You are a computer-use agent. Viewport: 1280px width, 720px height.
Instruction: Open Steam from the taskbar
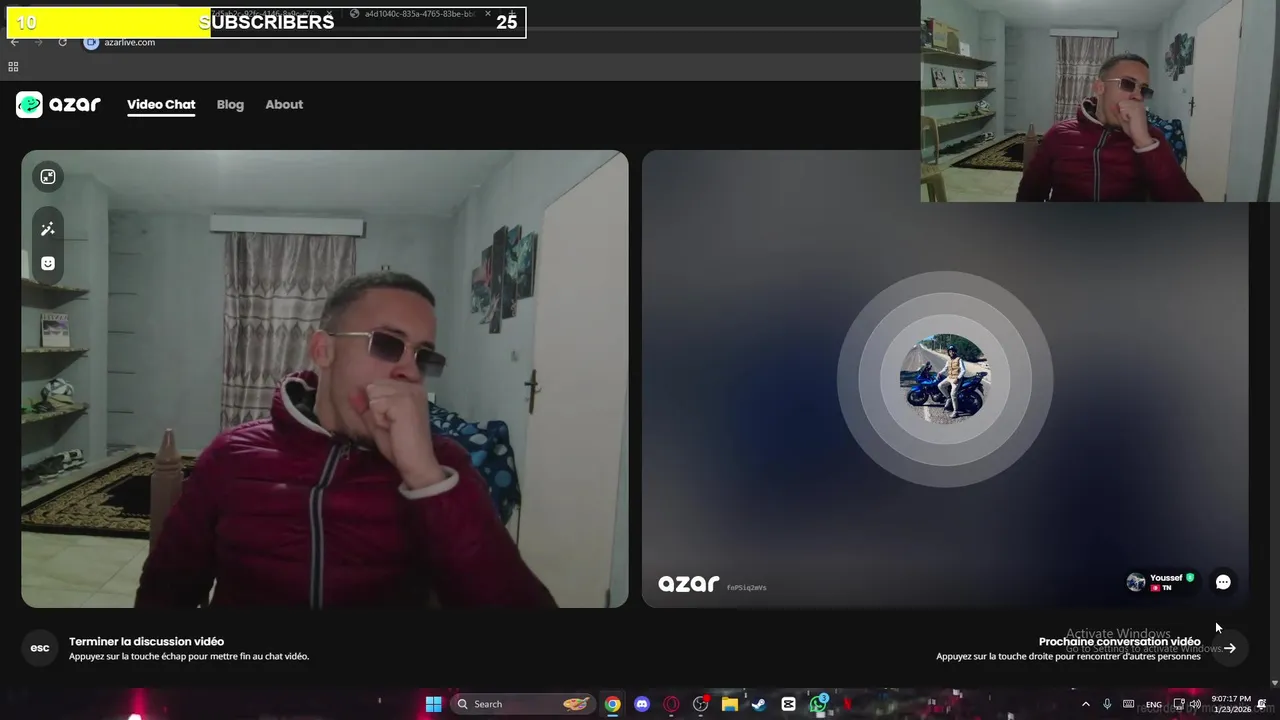pos(759,704)
